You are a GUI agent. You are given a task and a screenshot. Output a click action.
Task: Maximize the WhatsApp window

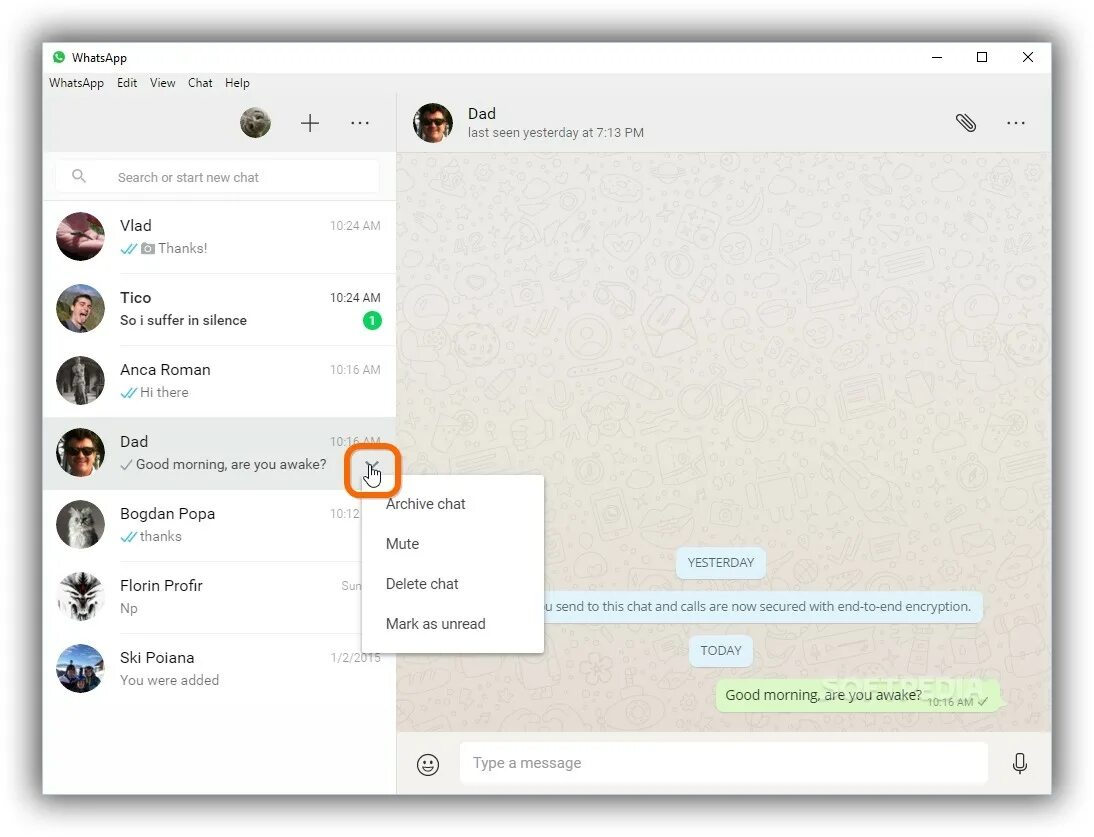[982, 57]
